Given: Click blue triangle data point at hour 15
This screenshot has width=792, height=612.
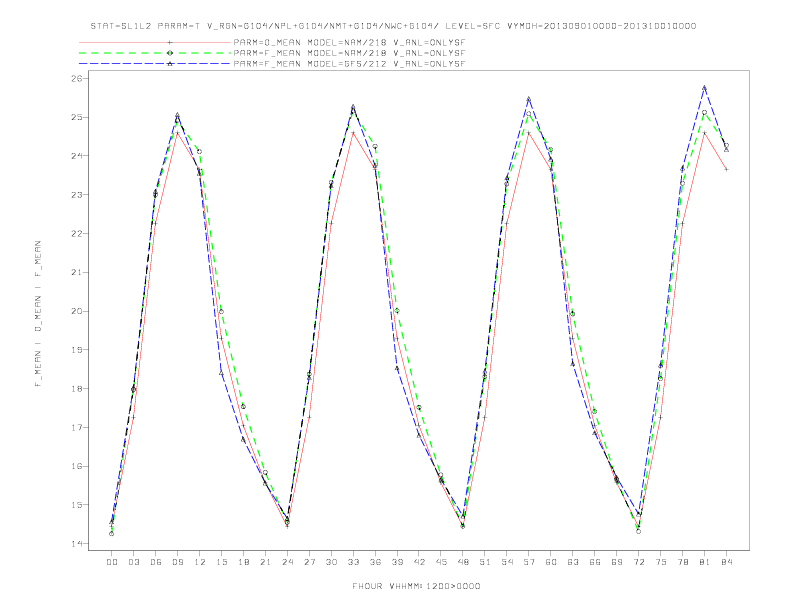Looking at the screenshot, I should 221,373.
